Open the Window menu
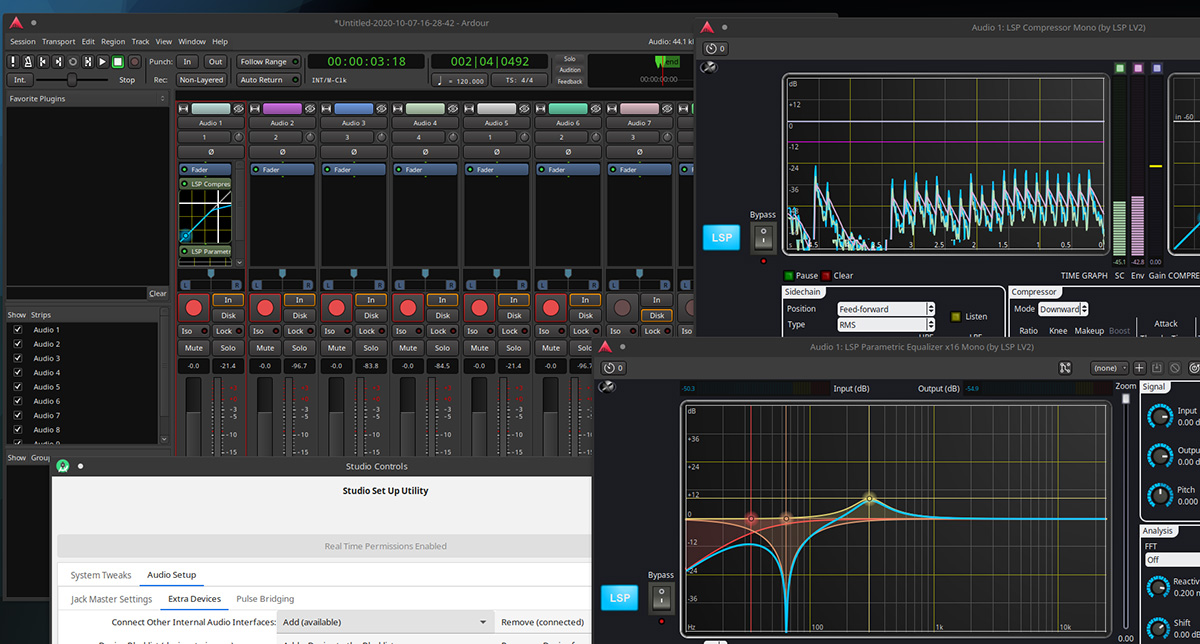 [192, 42]
